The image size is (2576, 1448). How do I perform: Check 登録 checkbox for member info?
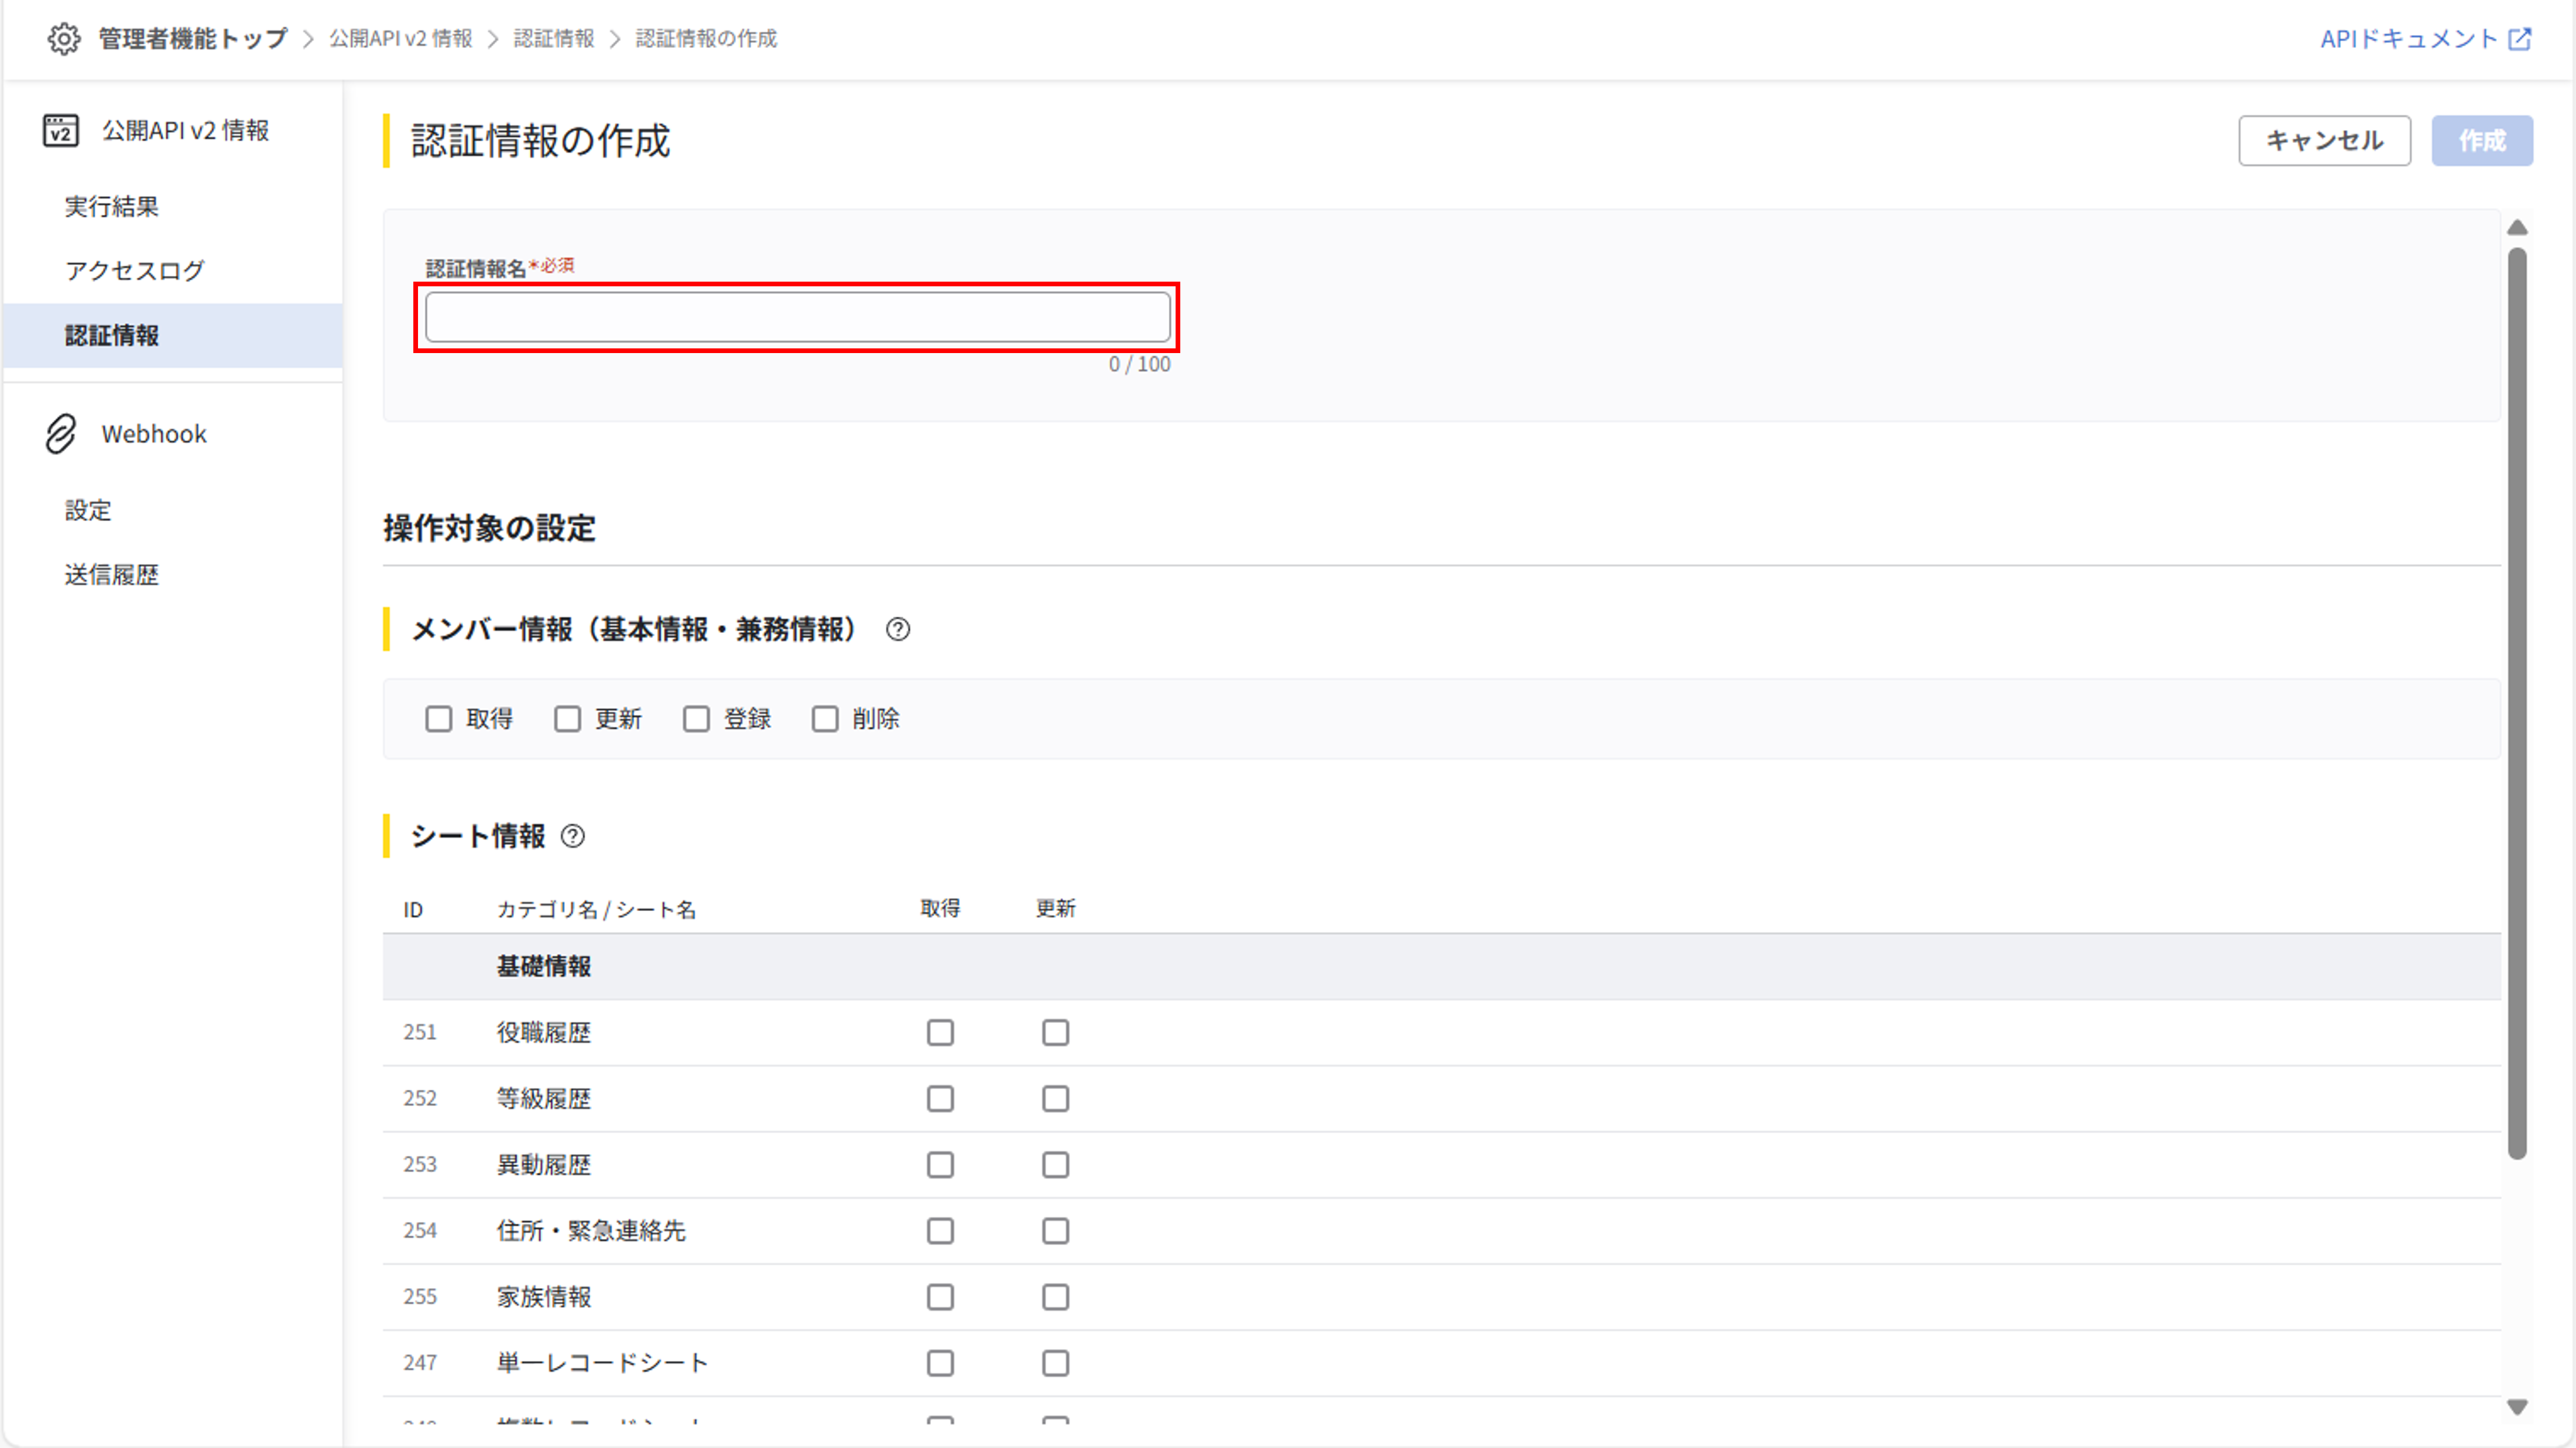(696, 719)
